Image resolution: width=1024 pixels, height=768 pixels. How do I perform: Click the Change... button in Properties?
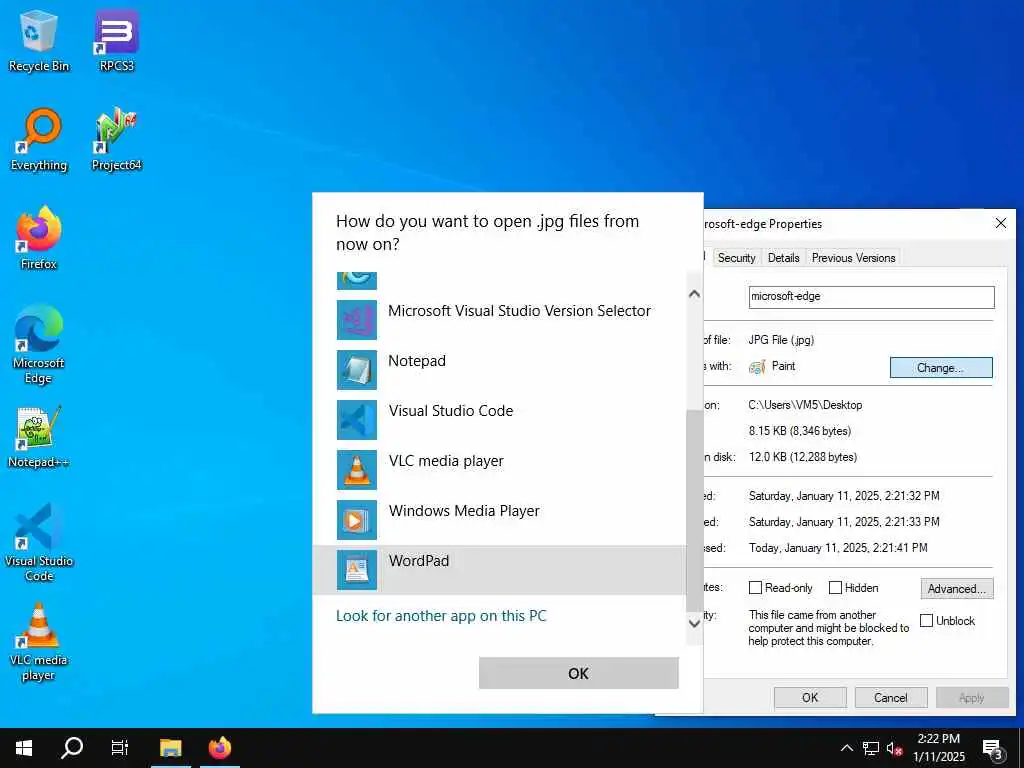tap(940, 368)
